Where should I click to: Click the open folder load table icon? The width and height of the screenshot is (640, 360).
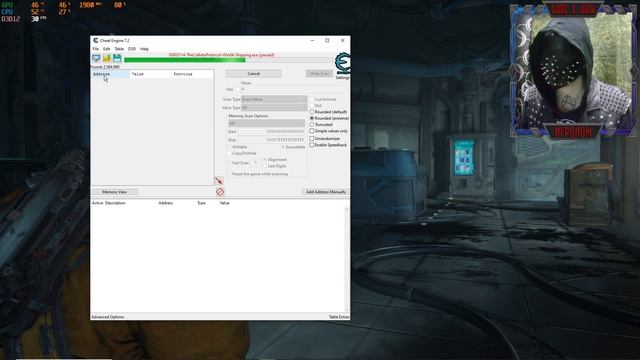pos(107,58)
